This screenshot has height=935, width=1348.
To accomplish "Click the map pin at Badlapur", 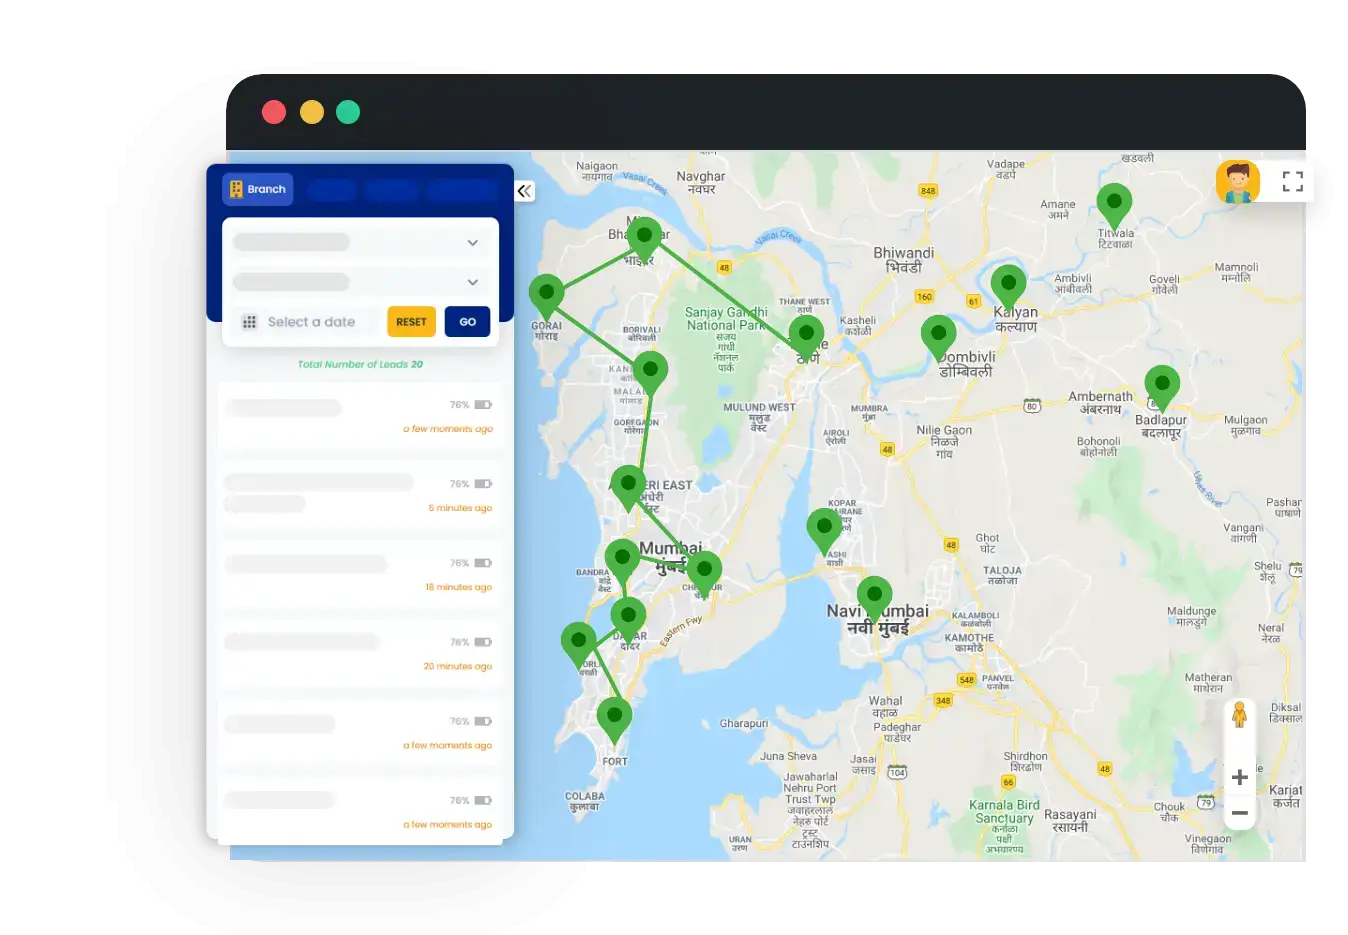I will 1162,388.
